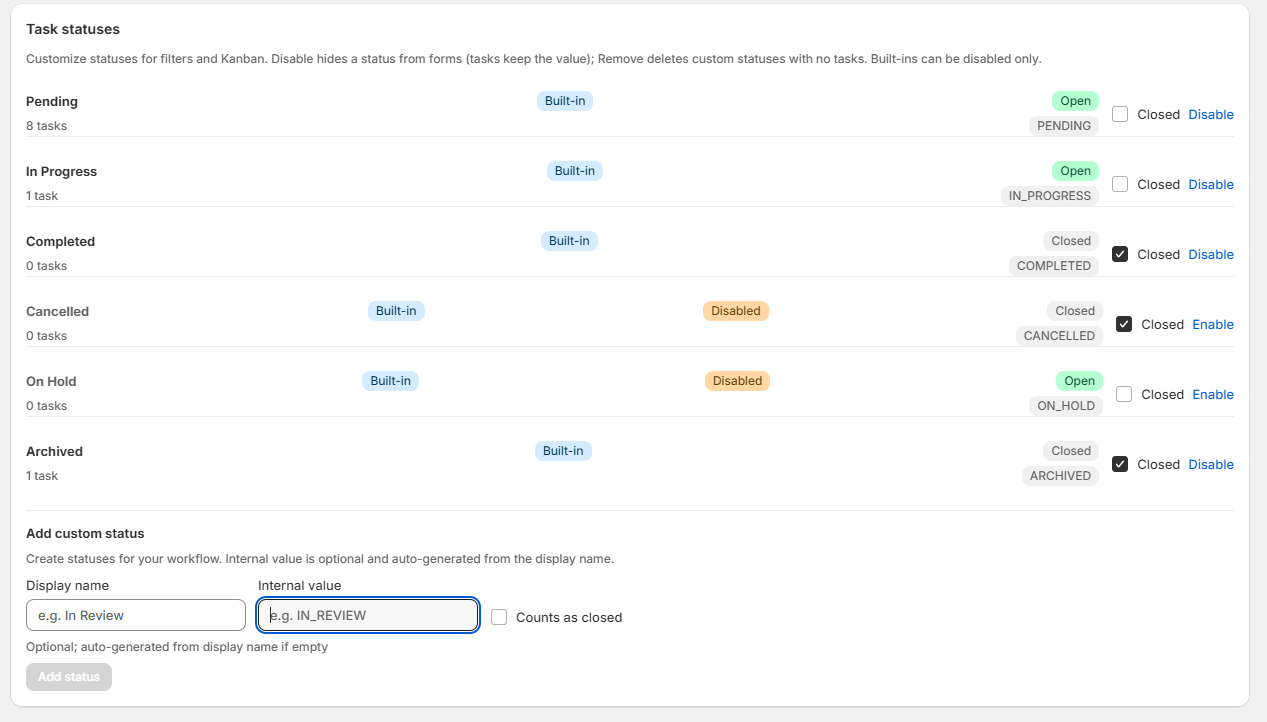Screen dimensions: 1267x722
Task: Click the Disabled badge on Cancelled
Action: coord(736,311)
